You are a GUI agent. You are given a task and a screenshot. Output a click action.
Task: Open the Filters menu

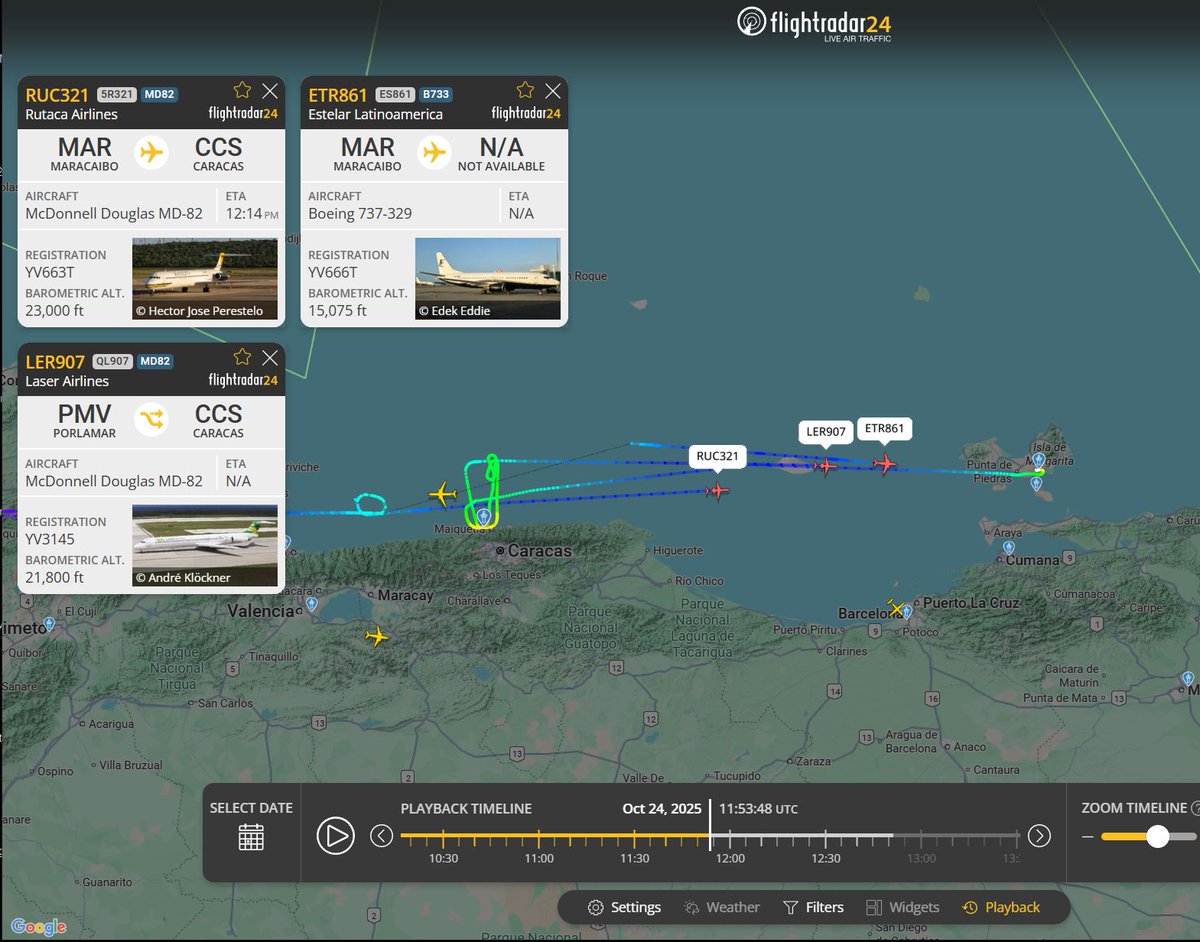point(813,907)
